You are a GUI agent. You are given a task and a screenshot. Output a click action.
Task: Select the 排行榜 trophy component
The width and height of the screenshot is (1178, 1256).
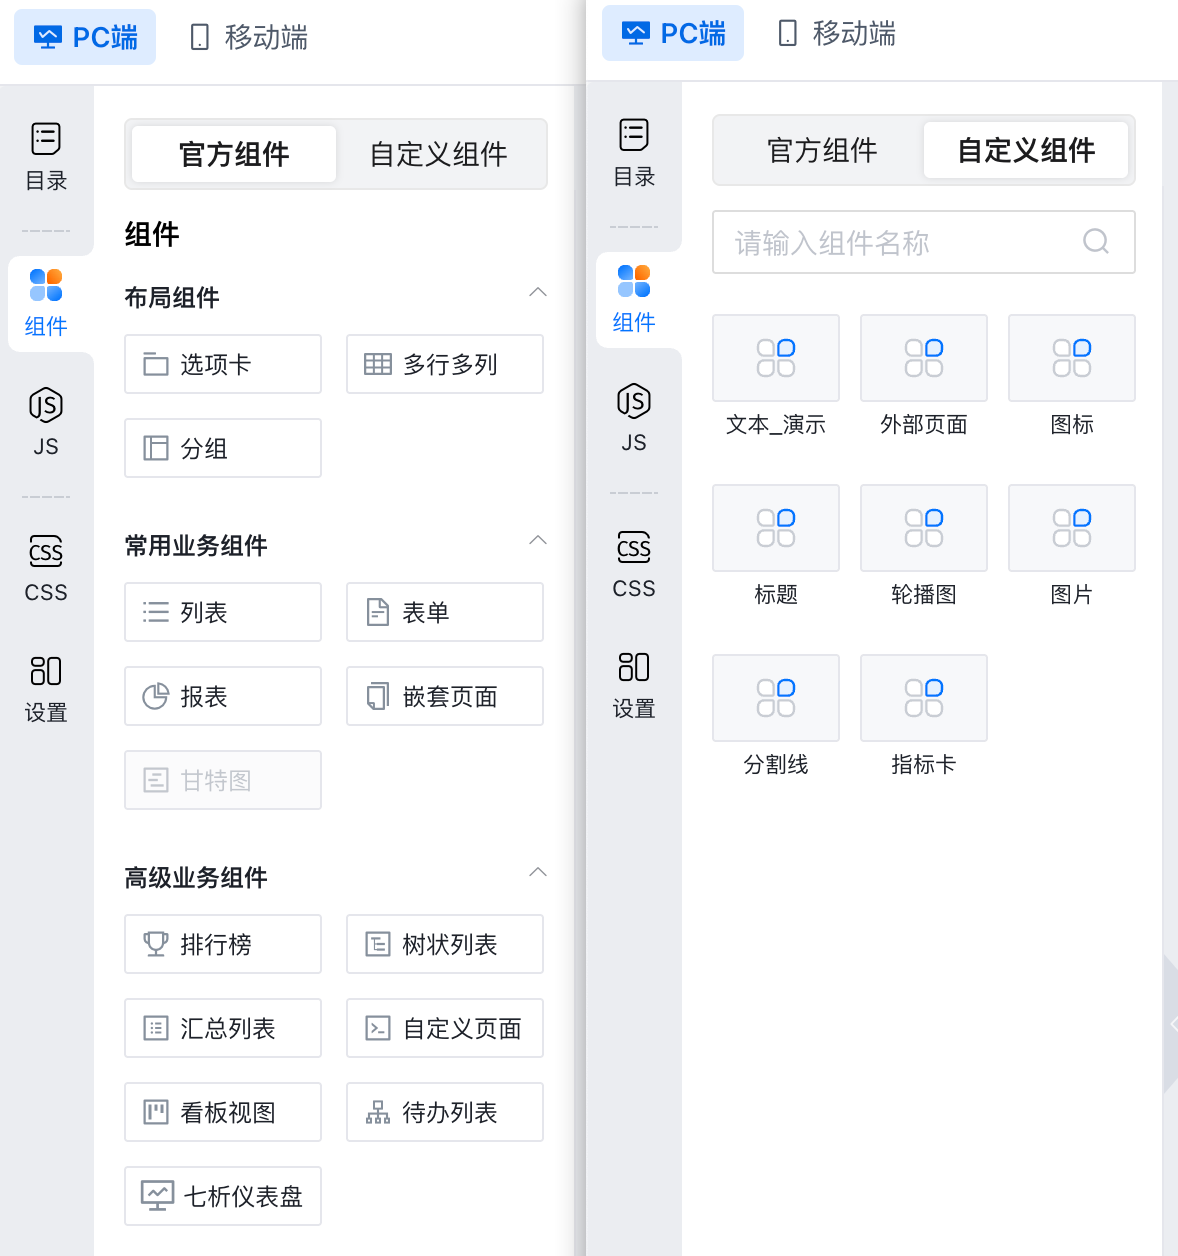(222, 944)
